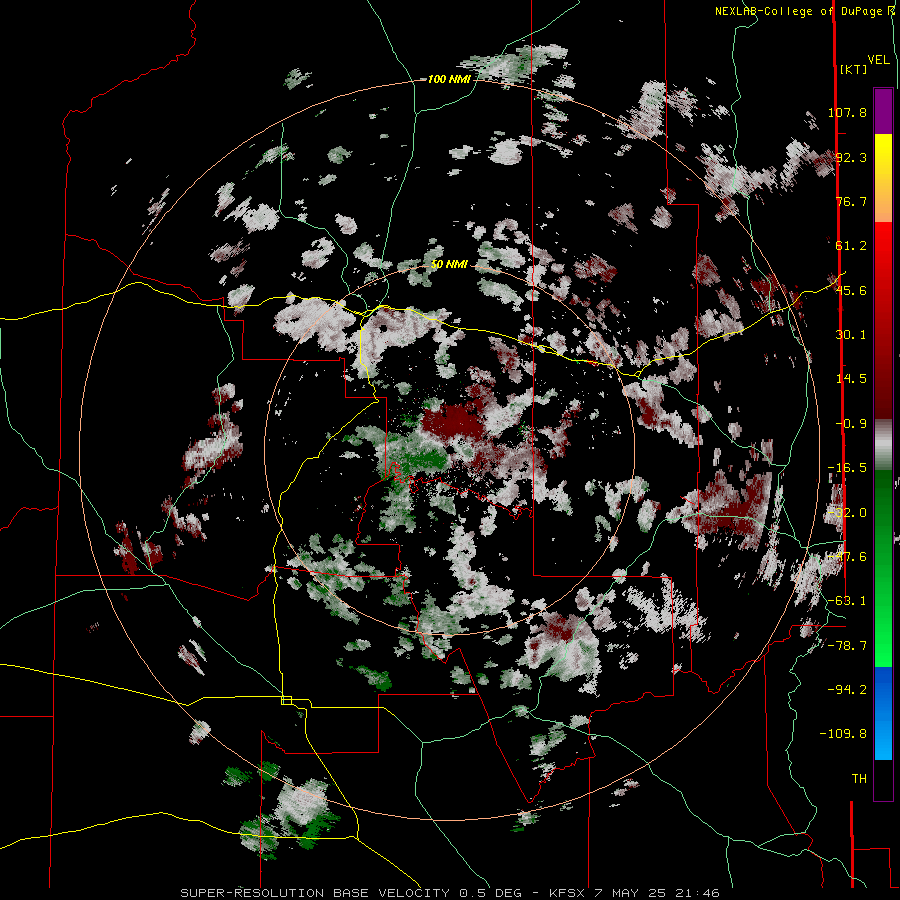Select the -109.8 legend value
Image resolution: width=900 pixels, height=900 pixels.
(843, 734)
